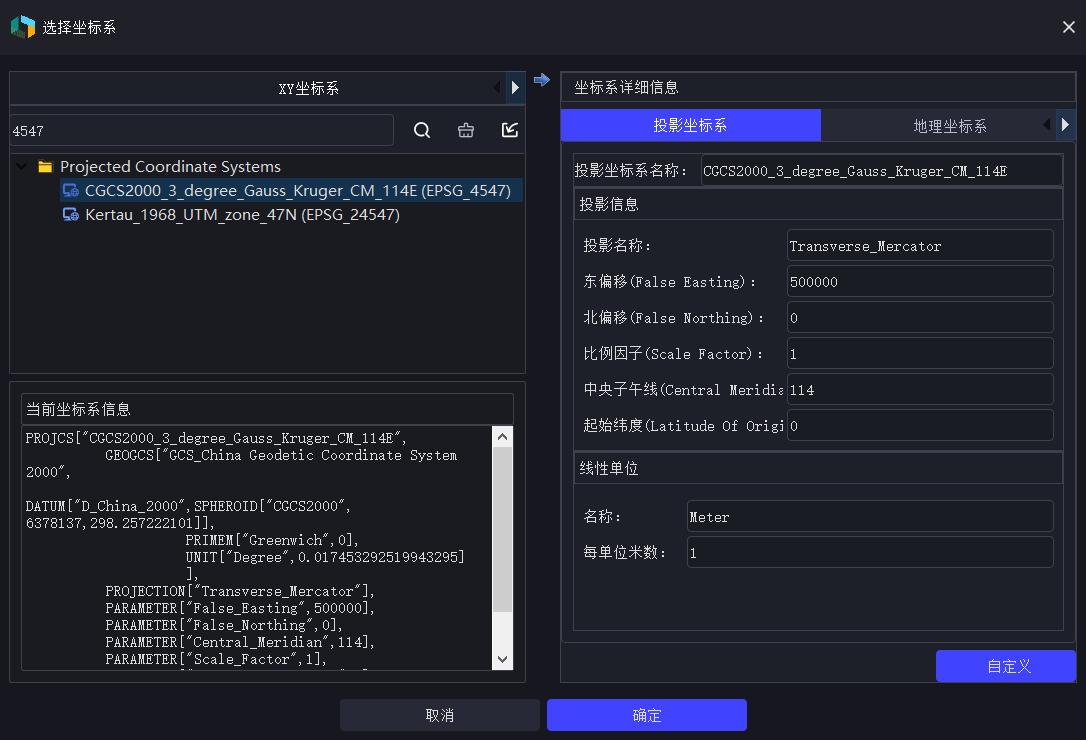Close the 选择坐标系 dialog

tap(1069, 27)
